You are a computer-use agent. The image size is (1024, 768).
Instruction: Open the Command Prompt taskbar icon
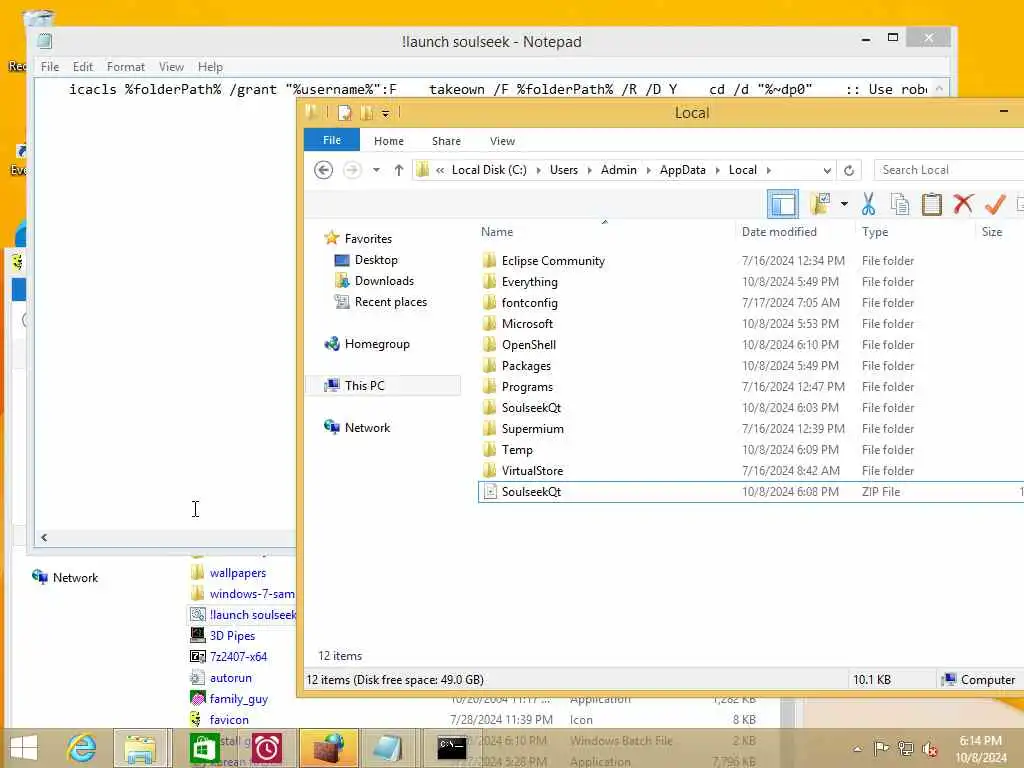tap(452, 748)
